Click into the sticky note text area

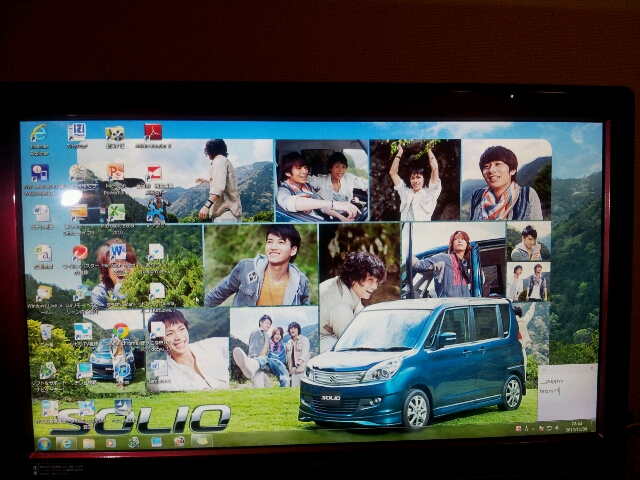(567, 396)
